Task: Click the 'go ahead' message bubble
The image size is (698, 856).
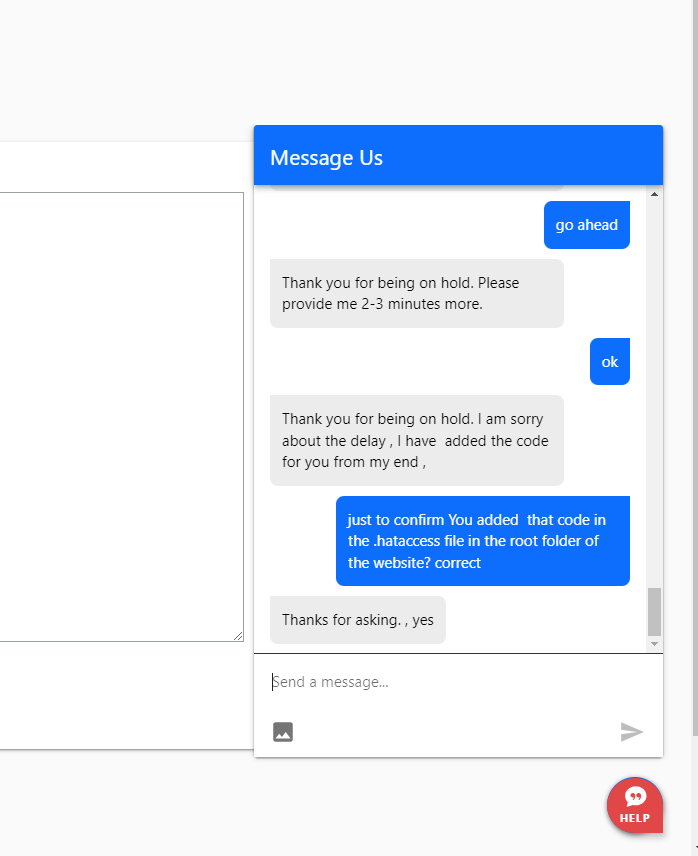Action: pos(587,225)
